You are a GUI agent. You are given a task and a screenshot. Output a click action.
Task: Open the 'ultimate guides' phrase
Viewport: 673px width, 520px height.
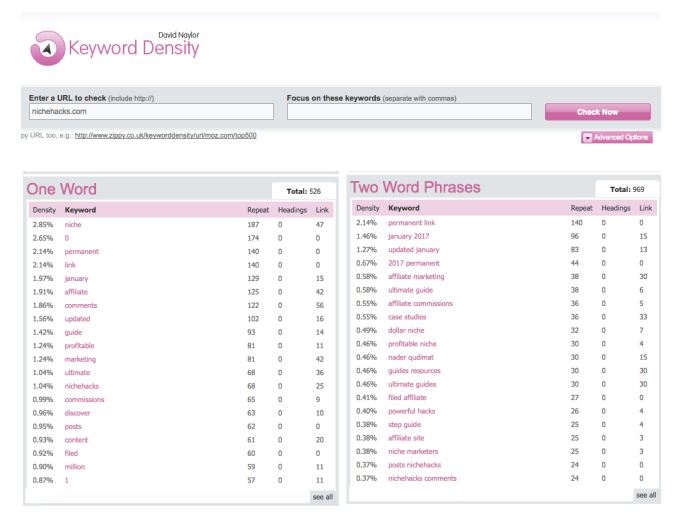point(412,384)
